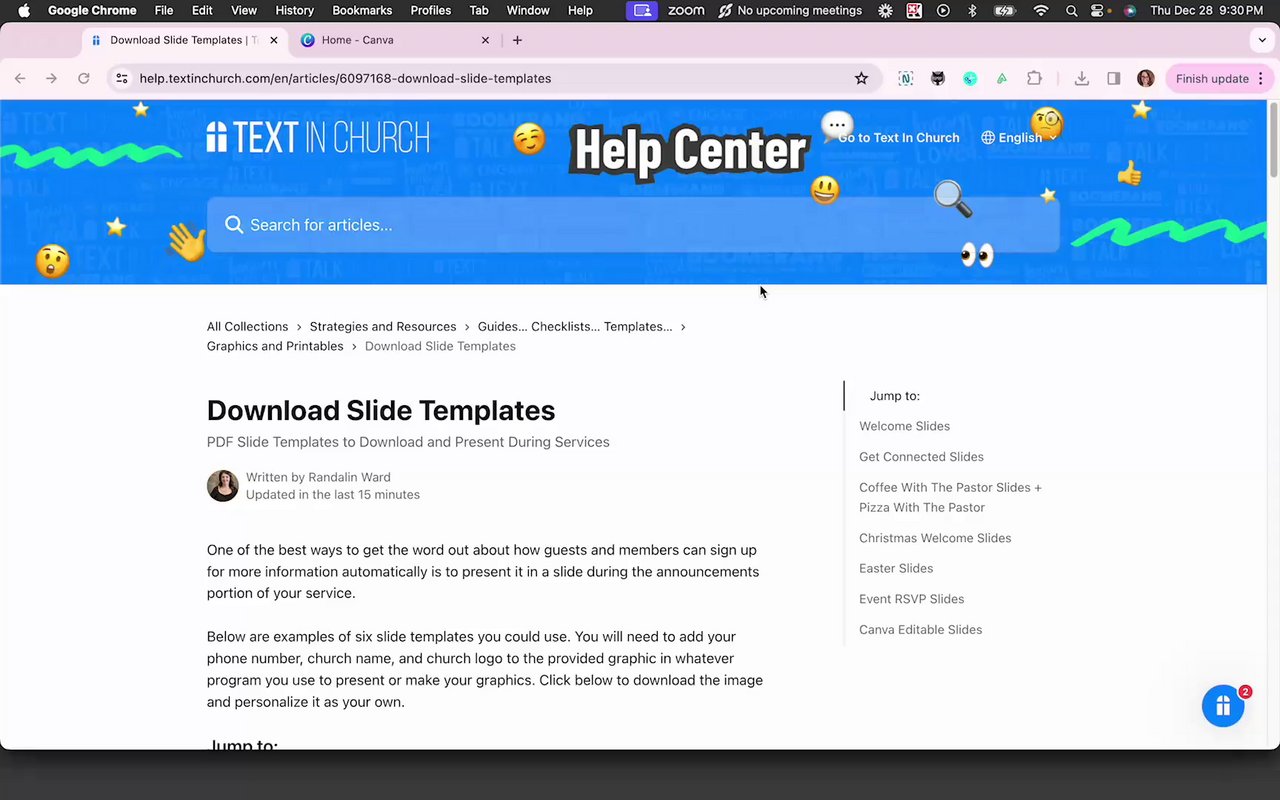
Task: Open the Edit menu
Action: (202, 10)
